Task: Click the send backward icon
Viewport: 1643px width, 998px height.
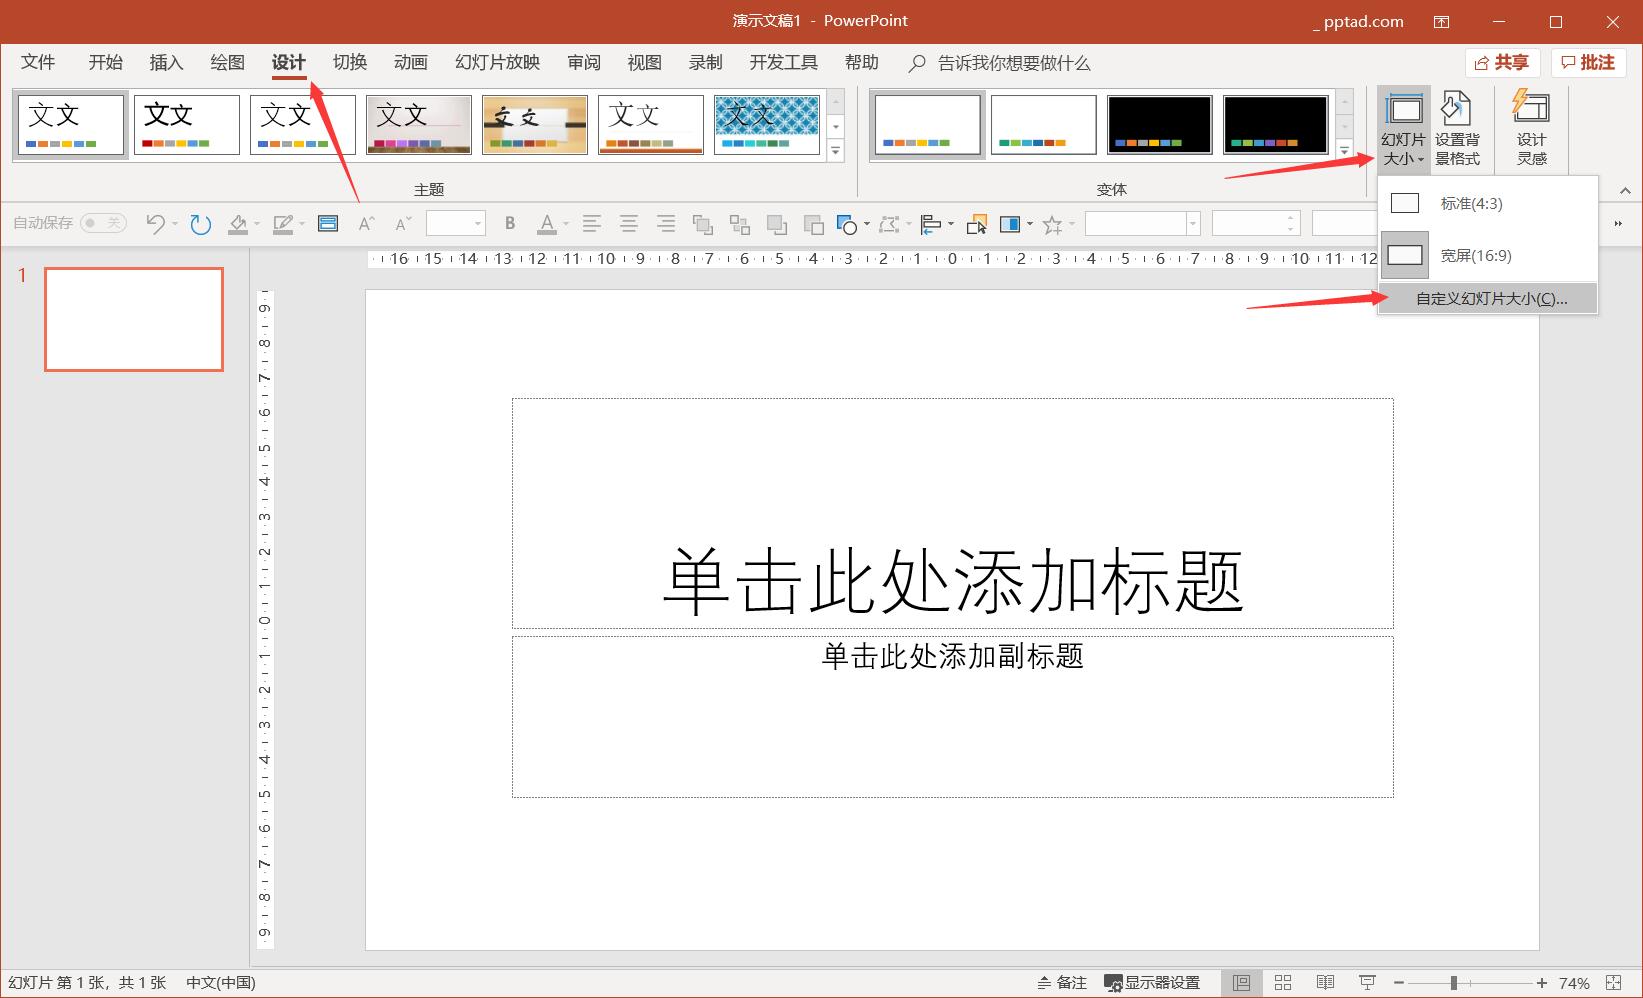Action: pyautogui.click(x=814, y=224)
